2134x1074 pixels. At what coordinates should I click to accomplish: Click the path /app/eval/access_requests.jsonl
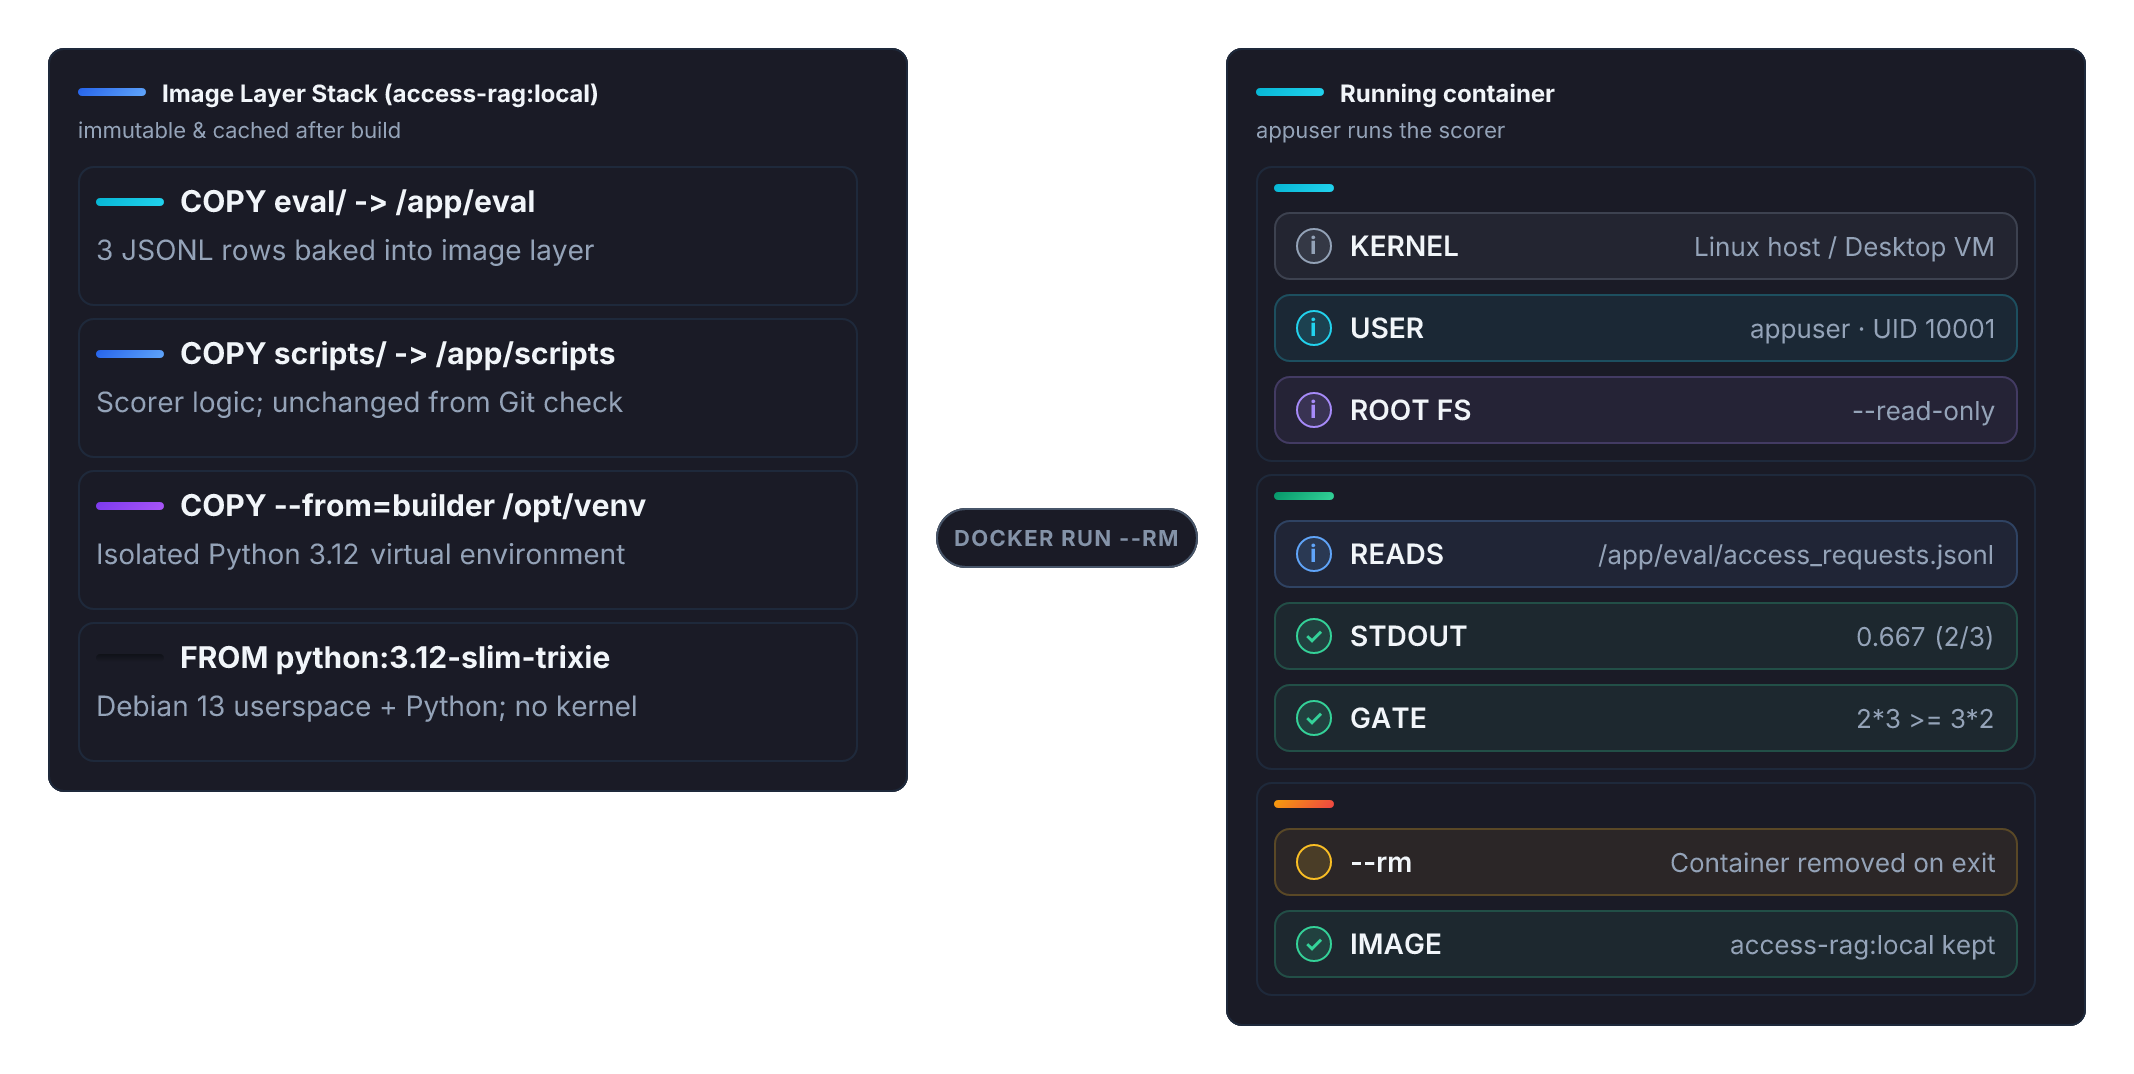click(x=1796, y=555)
